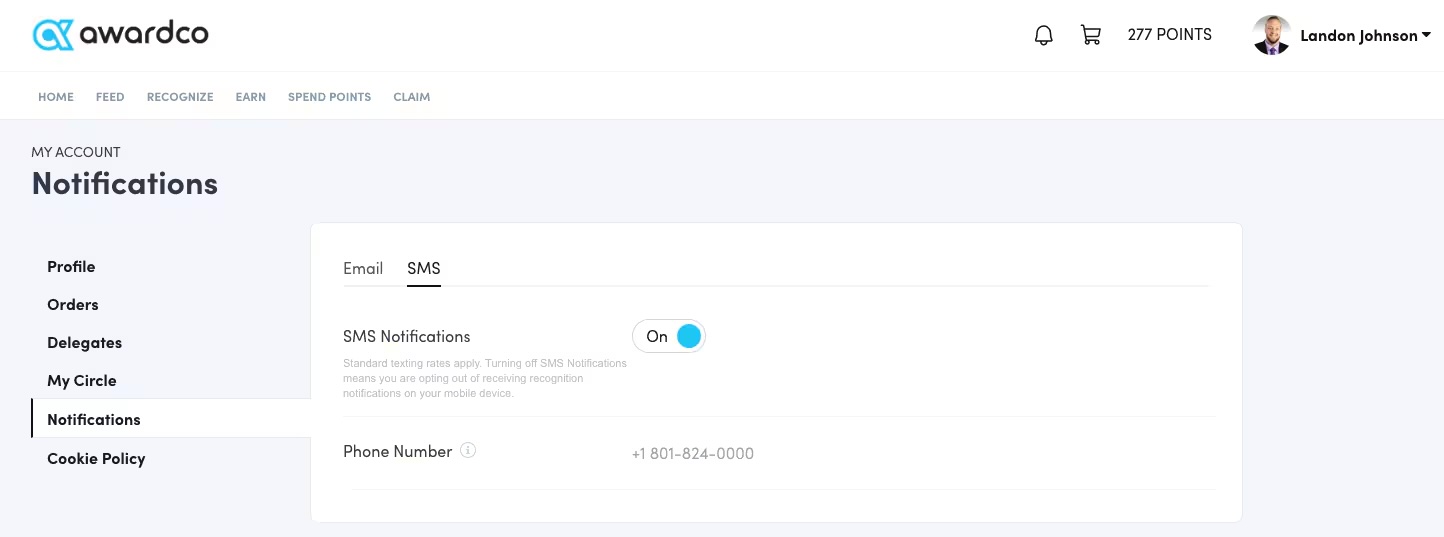Expand the Landon Johnson account dropdown
The height and width of the screenshot is (537, 1444).
point(1425,35)
